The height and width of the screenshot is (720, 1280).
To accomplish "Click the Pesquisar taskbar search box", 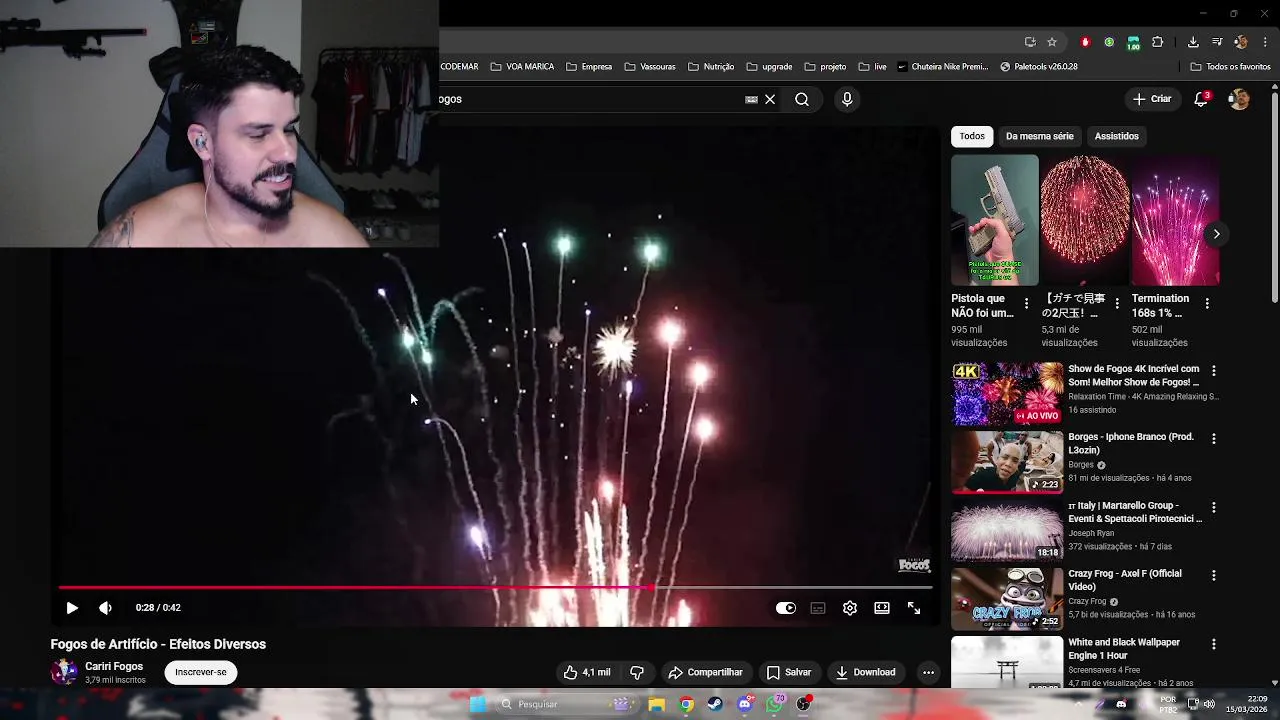I will 568,704.
